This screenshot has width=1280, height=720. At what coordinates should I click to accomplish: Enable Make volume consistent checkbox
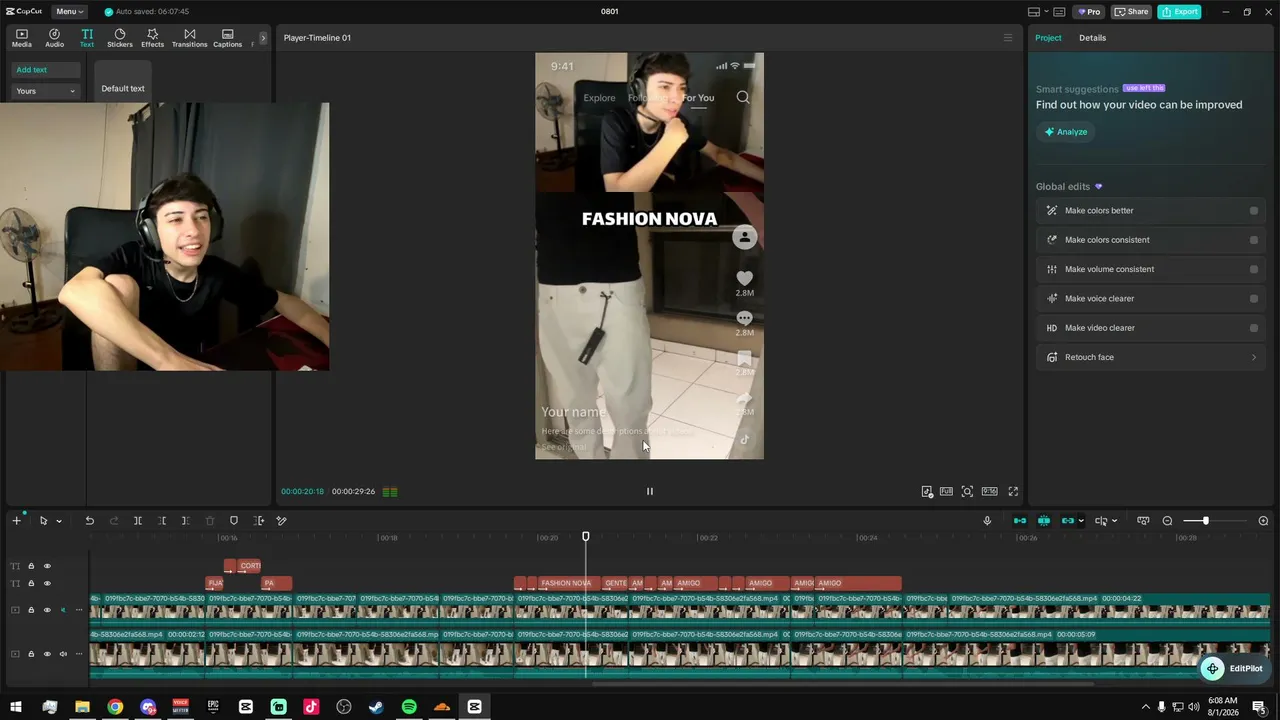pyautogui.click(x=1254, y=269)
